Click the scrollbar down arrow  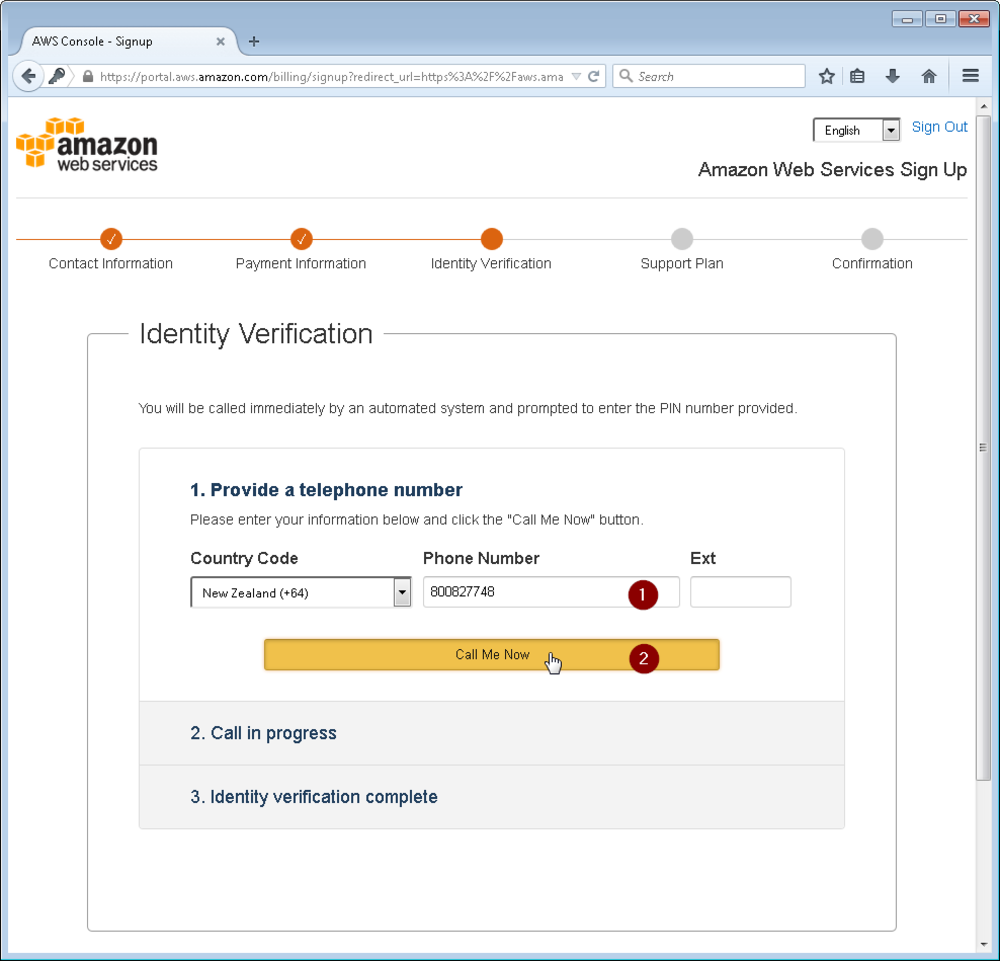[983, 944]
